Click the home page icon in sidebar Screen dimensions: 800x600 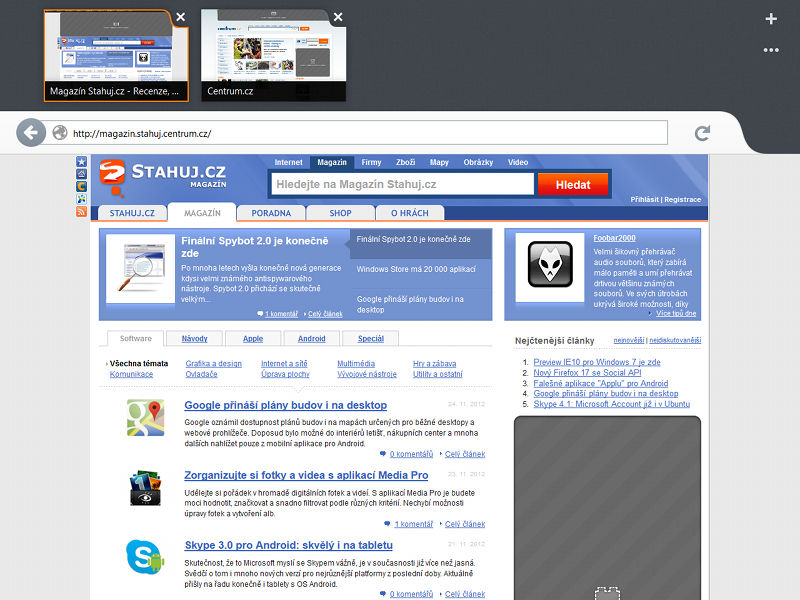pyautogui.click(x=81, y=174)
